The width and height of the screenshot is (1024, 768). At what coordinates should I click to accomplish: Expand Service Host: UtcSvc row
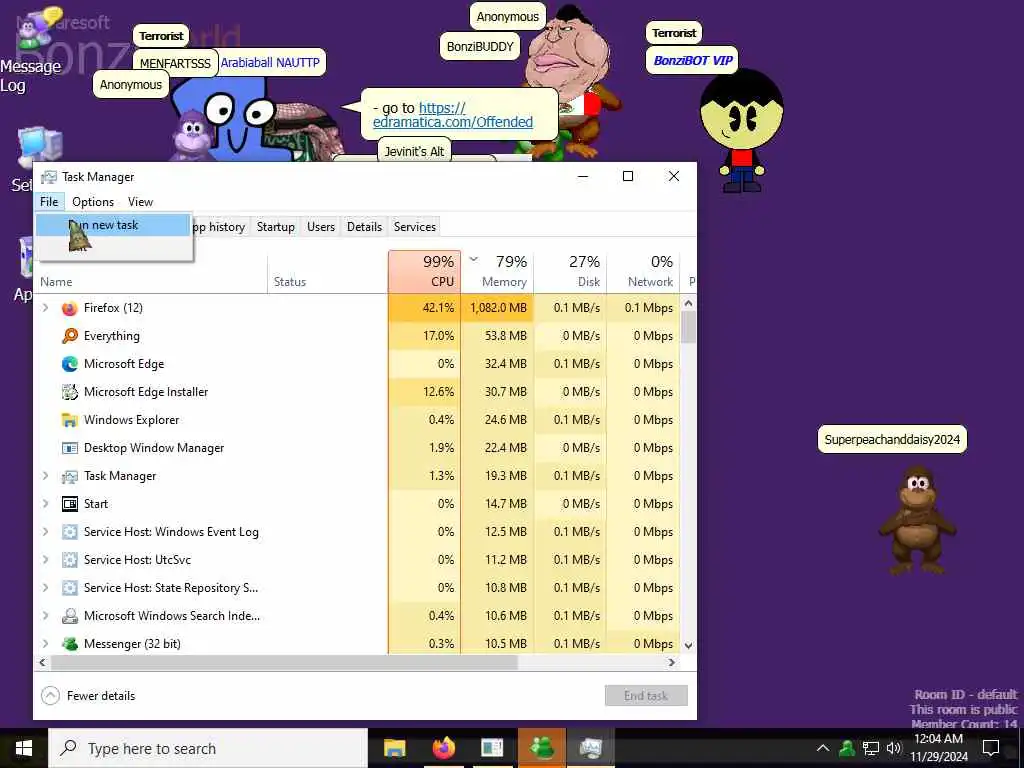(x=45, y=560)
